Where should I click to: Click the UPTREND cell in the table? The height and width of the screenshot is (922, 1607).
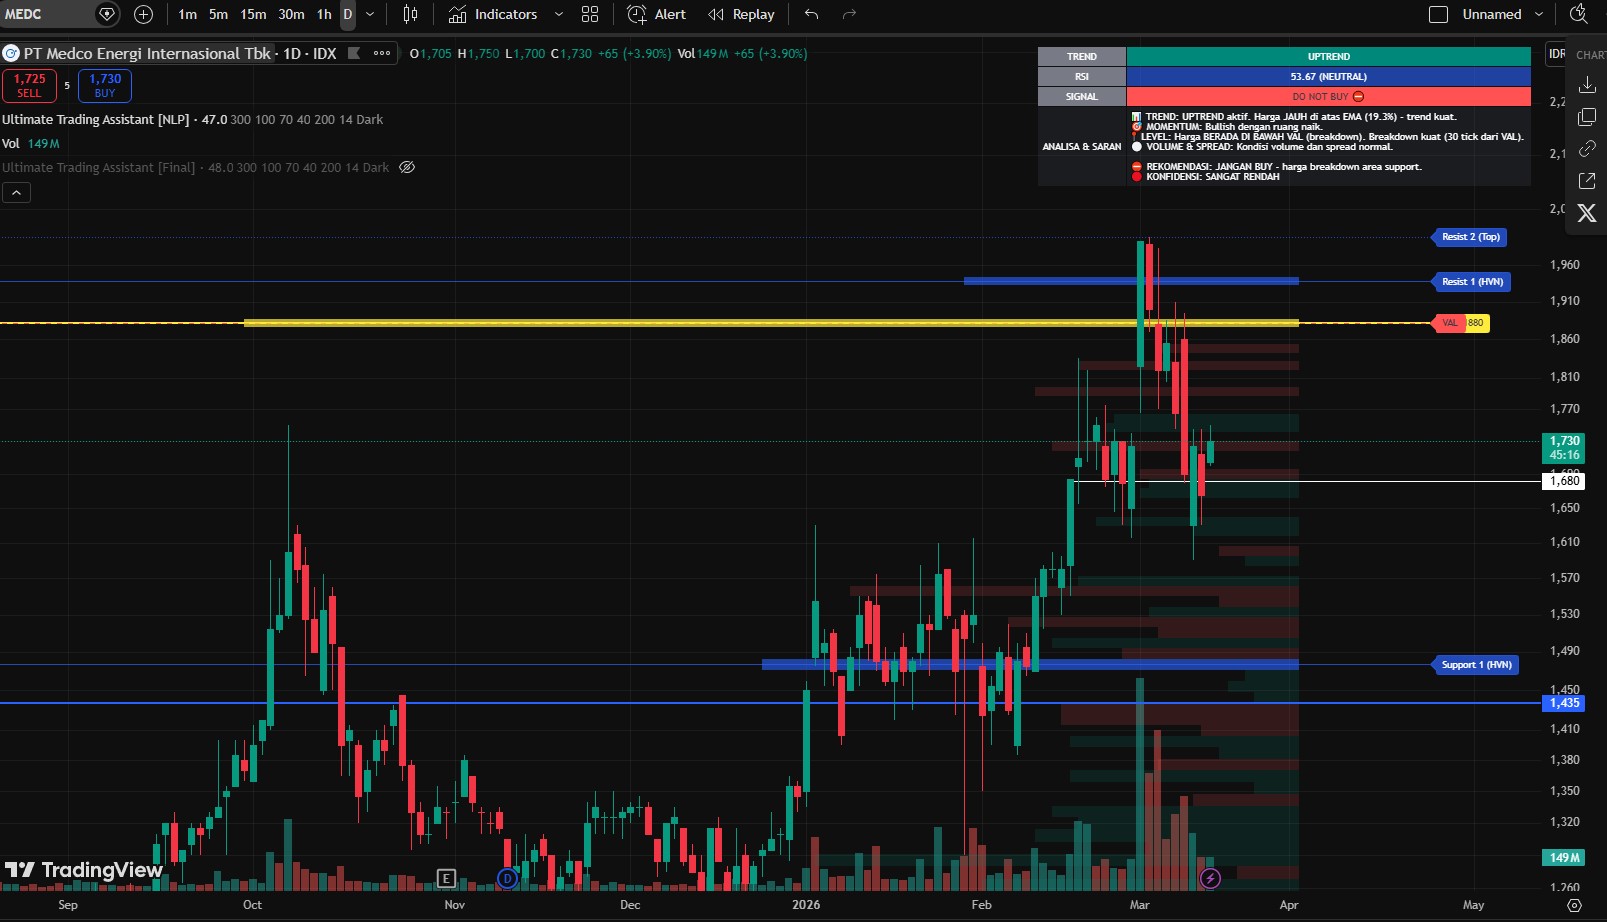click(1328, 57)
